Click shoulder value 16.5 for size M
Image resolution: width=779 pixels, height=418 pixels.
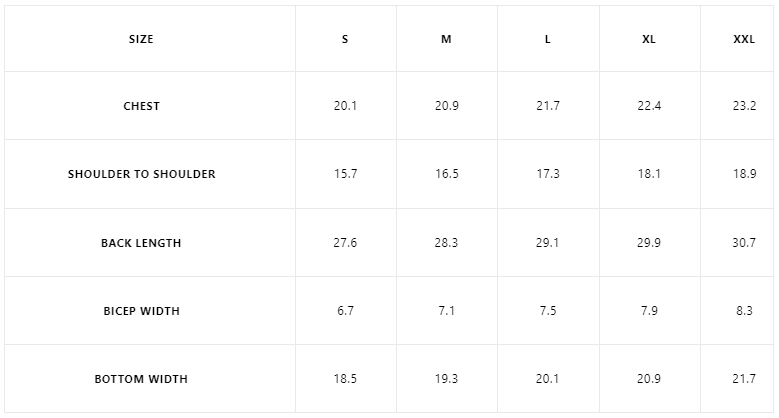tap(446, 174)
